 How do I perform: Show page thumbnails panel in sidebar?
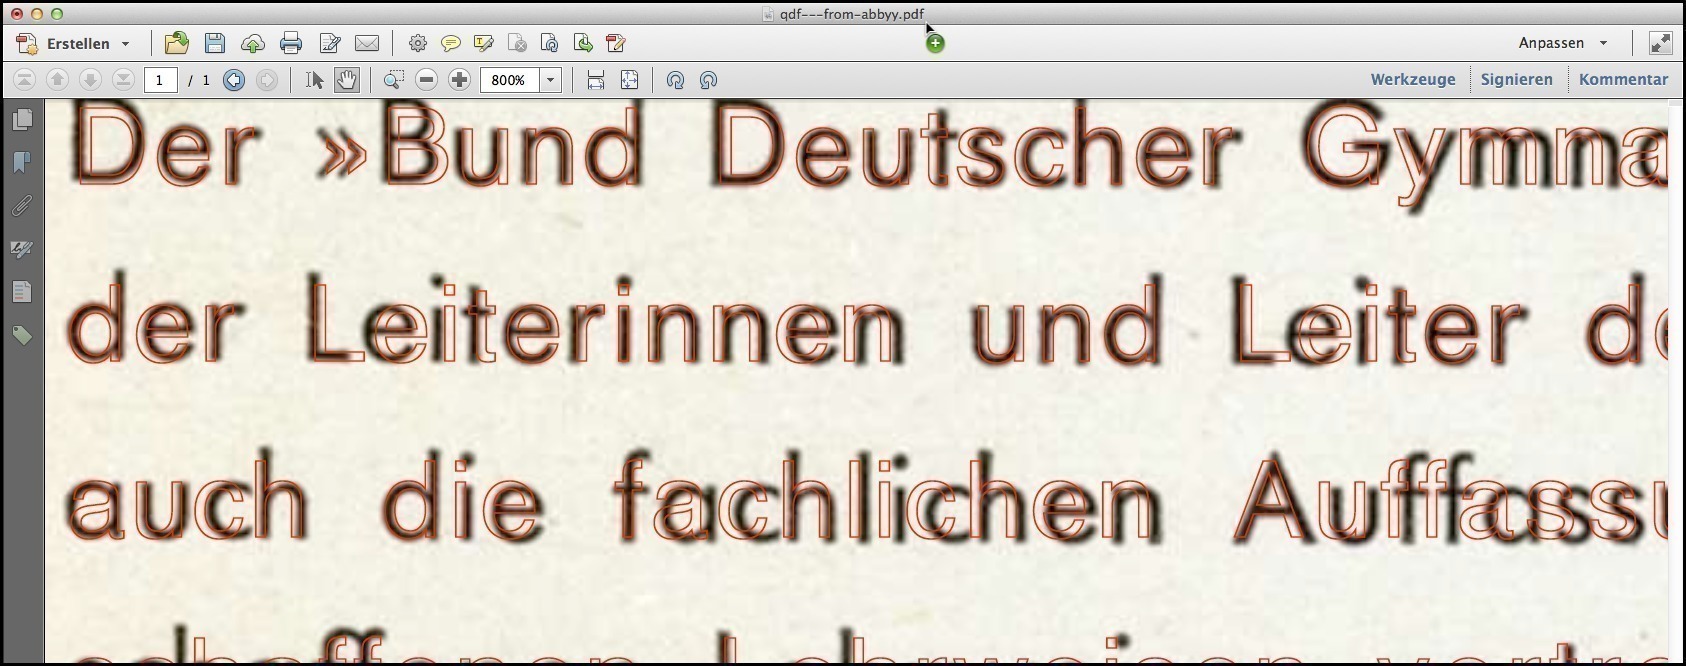coord(22,120)
